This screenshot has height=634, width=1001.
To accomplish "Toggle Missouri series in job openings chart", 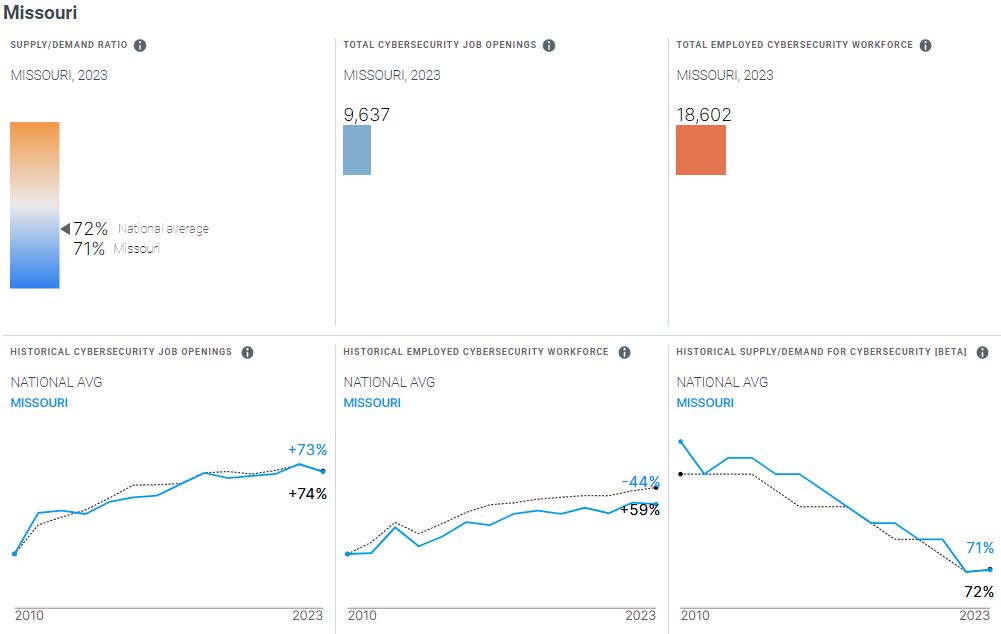I will [39, 403].
